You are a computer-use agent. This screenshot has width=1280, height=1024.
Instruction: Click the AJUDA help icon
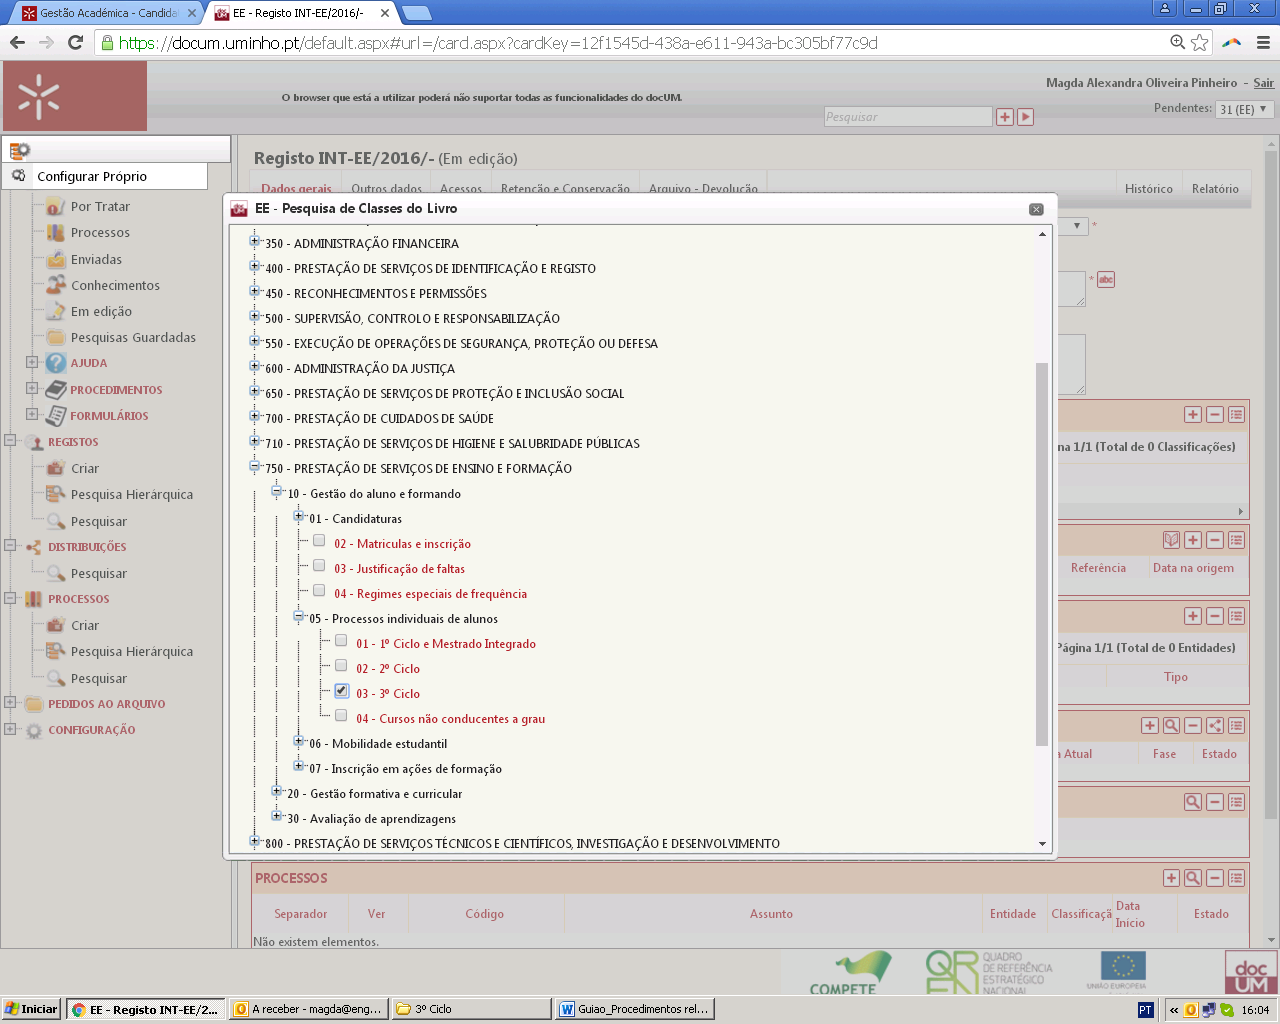[56, 364]
